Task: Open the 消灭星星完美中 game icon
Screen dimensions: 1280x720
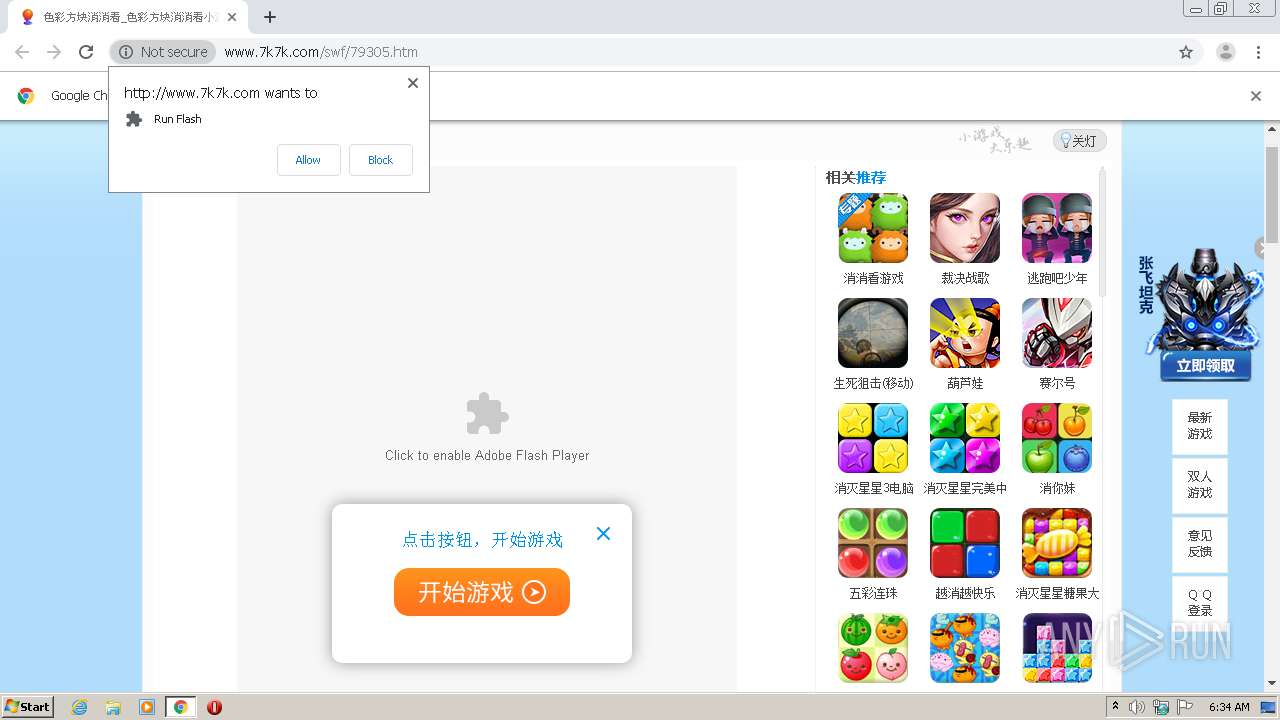Action: [965, 438]
